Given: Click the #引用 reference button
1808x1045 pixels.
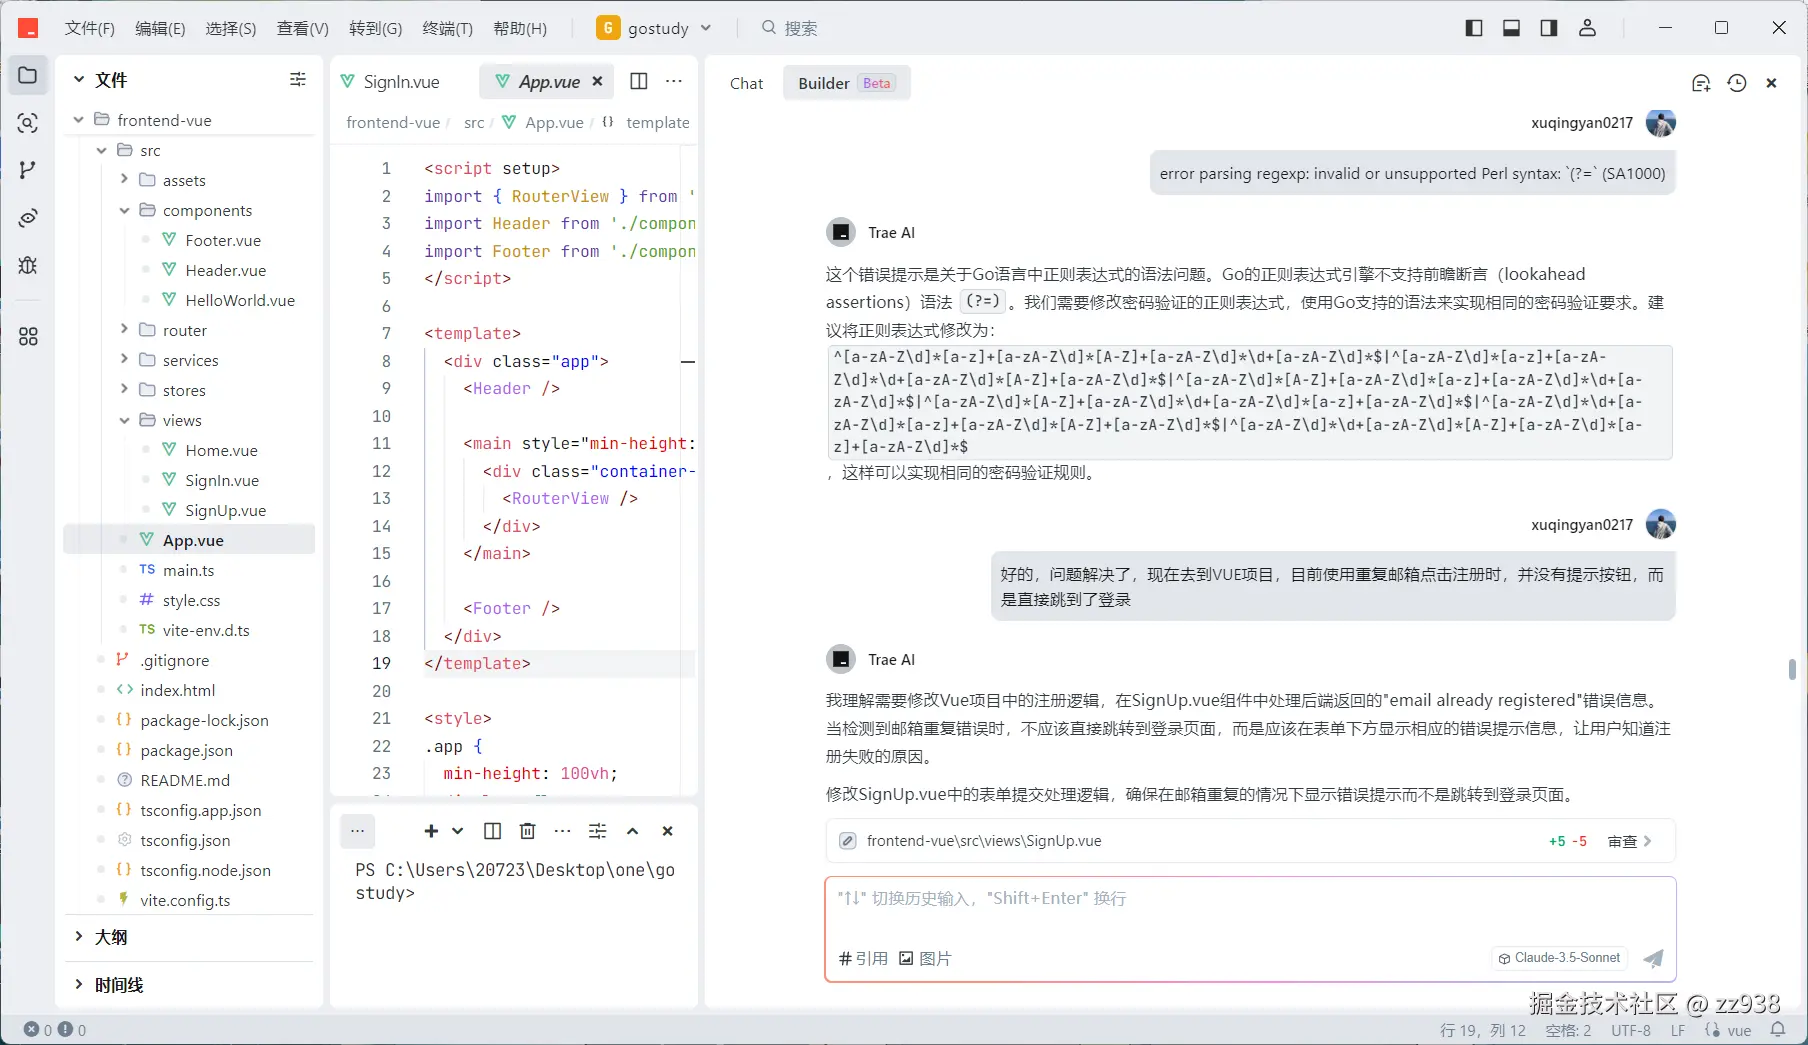Looking at the screenshot, I should pyautogui.click(x=863, y=958).
